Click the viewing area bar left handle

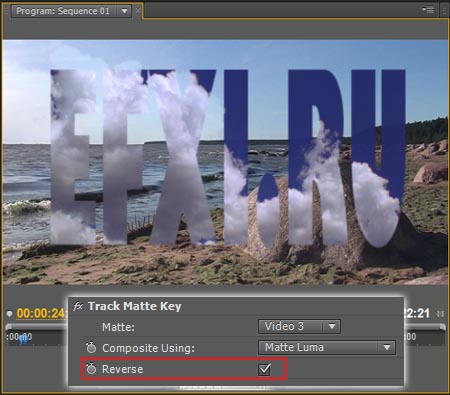pyautogui.click(x=9, y=327)
